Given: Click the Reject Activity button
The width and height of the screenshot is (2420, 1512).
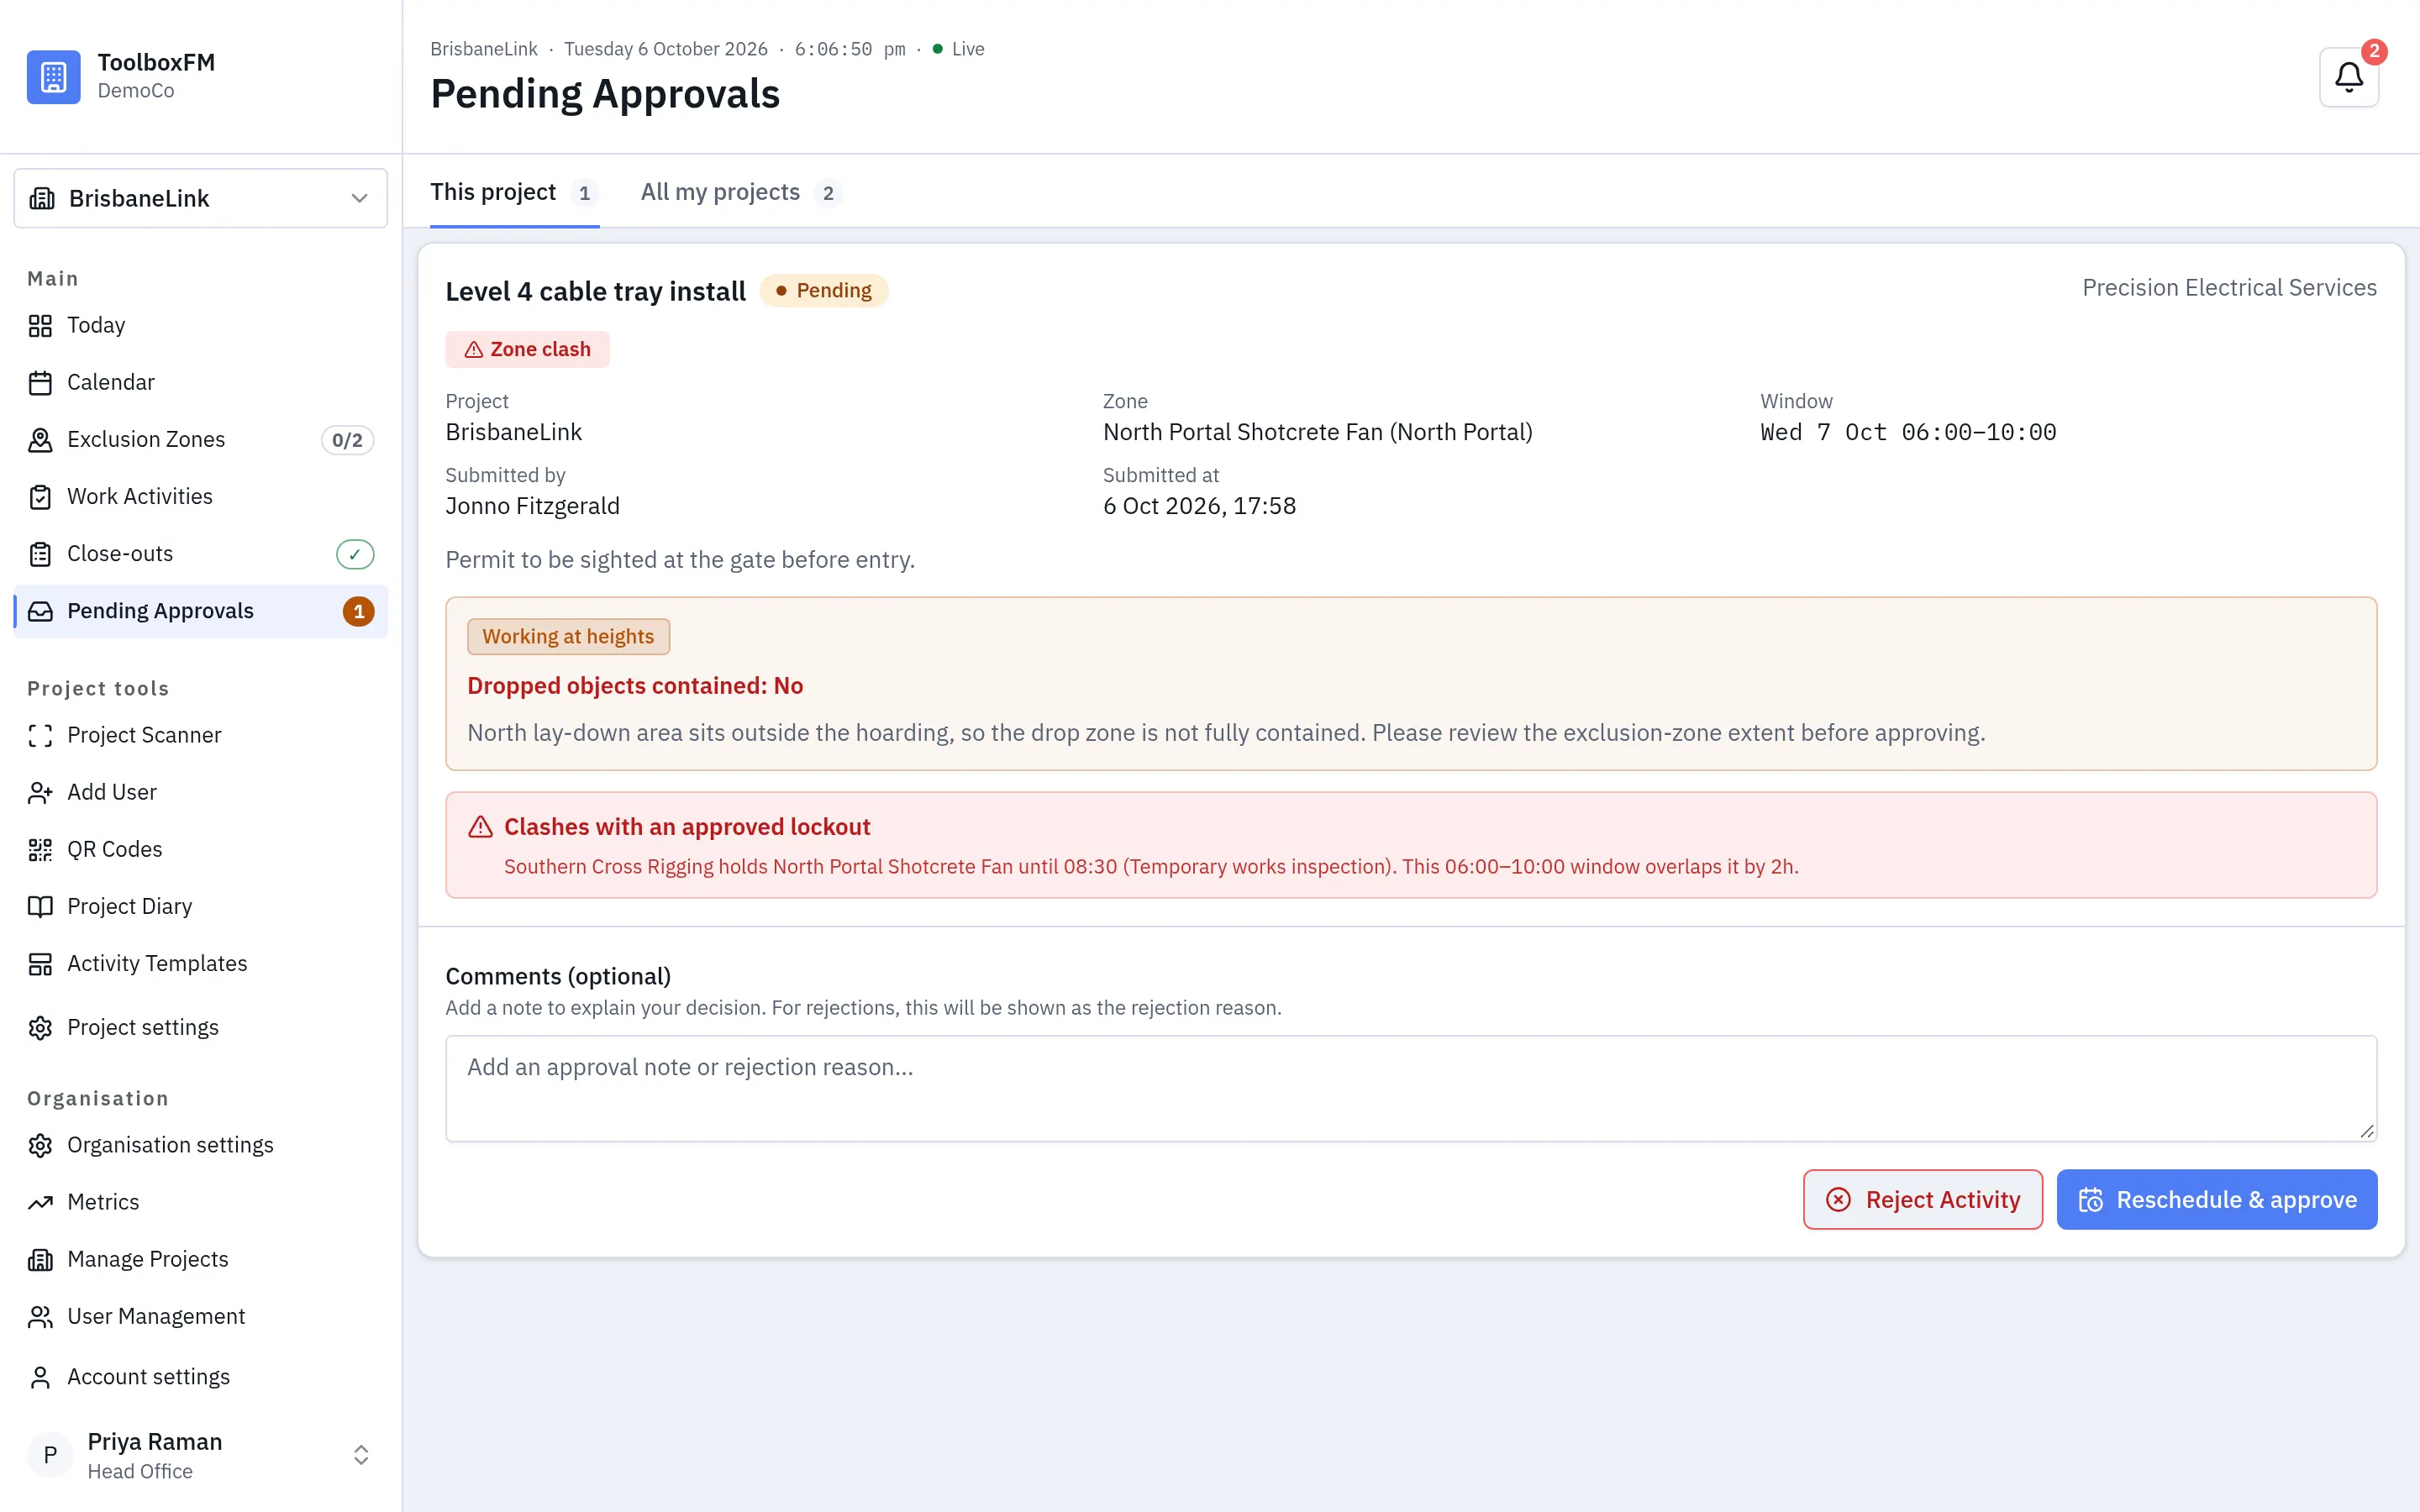Looking at the screenshot, I should tap(1922, 1200).
